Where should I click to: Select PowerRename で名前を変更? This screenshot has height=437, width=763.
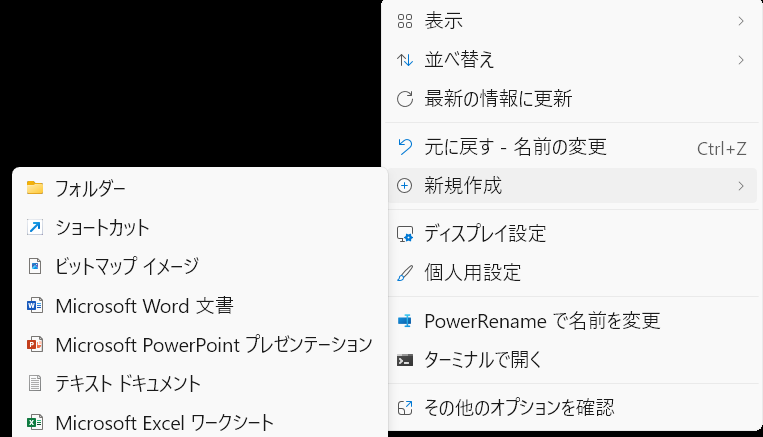click(x=572, y=321)
